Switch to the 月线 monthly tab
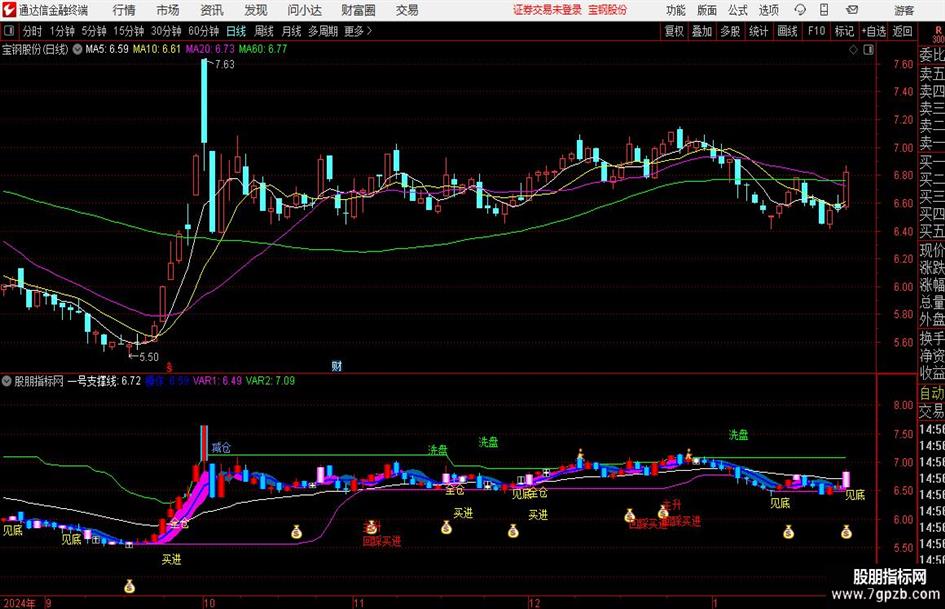The height and width of the screenshot is (609, 945). [x=291, y=31]
